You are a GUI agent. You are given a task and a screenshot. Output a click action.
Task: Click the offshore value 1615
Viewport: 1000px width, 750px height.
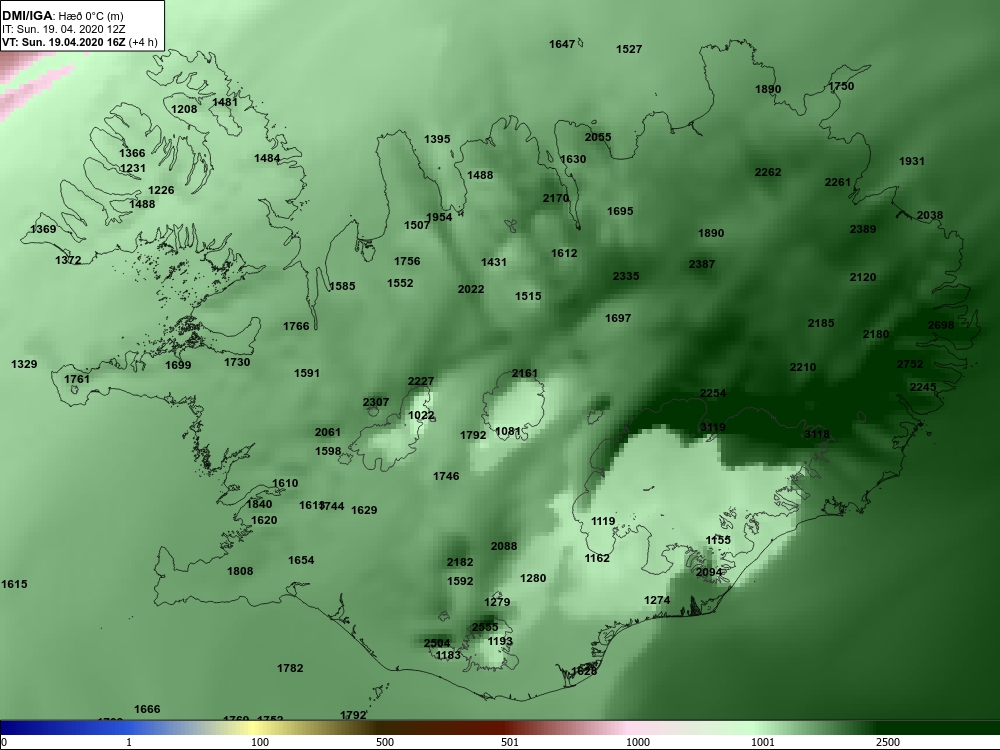pos(14,584)
